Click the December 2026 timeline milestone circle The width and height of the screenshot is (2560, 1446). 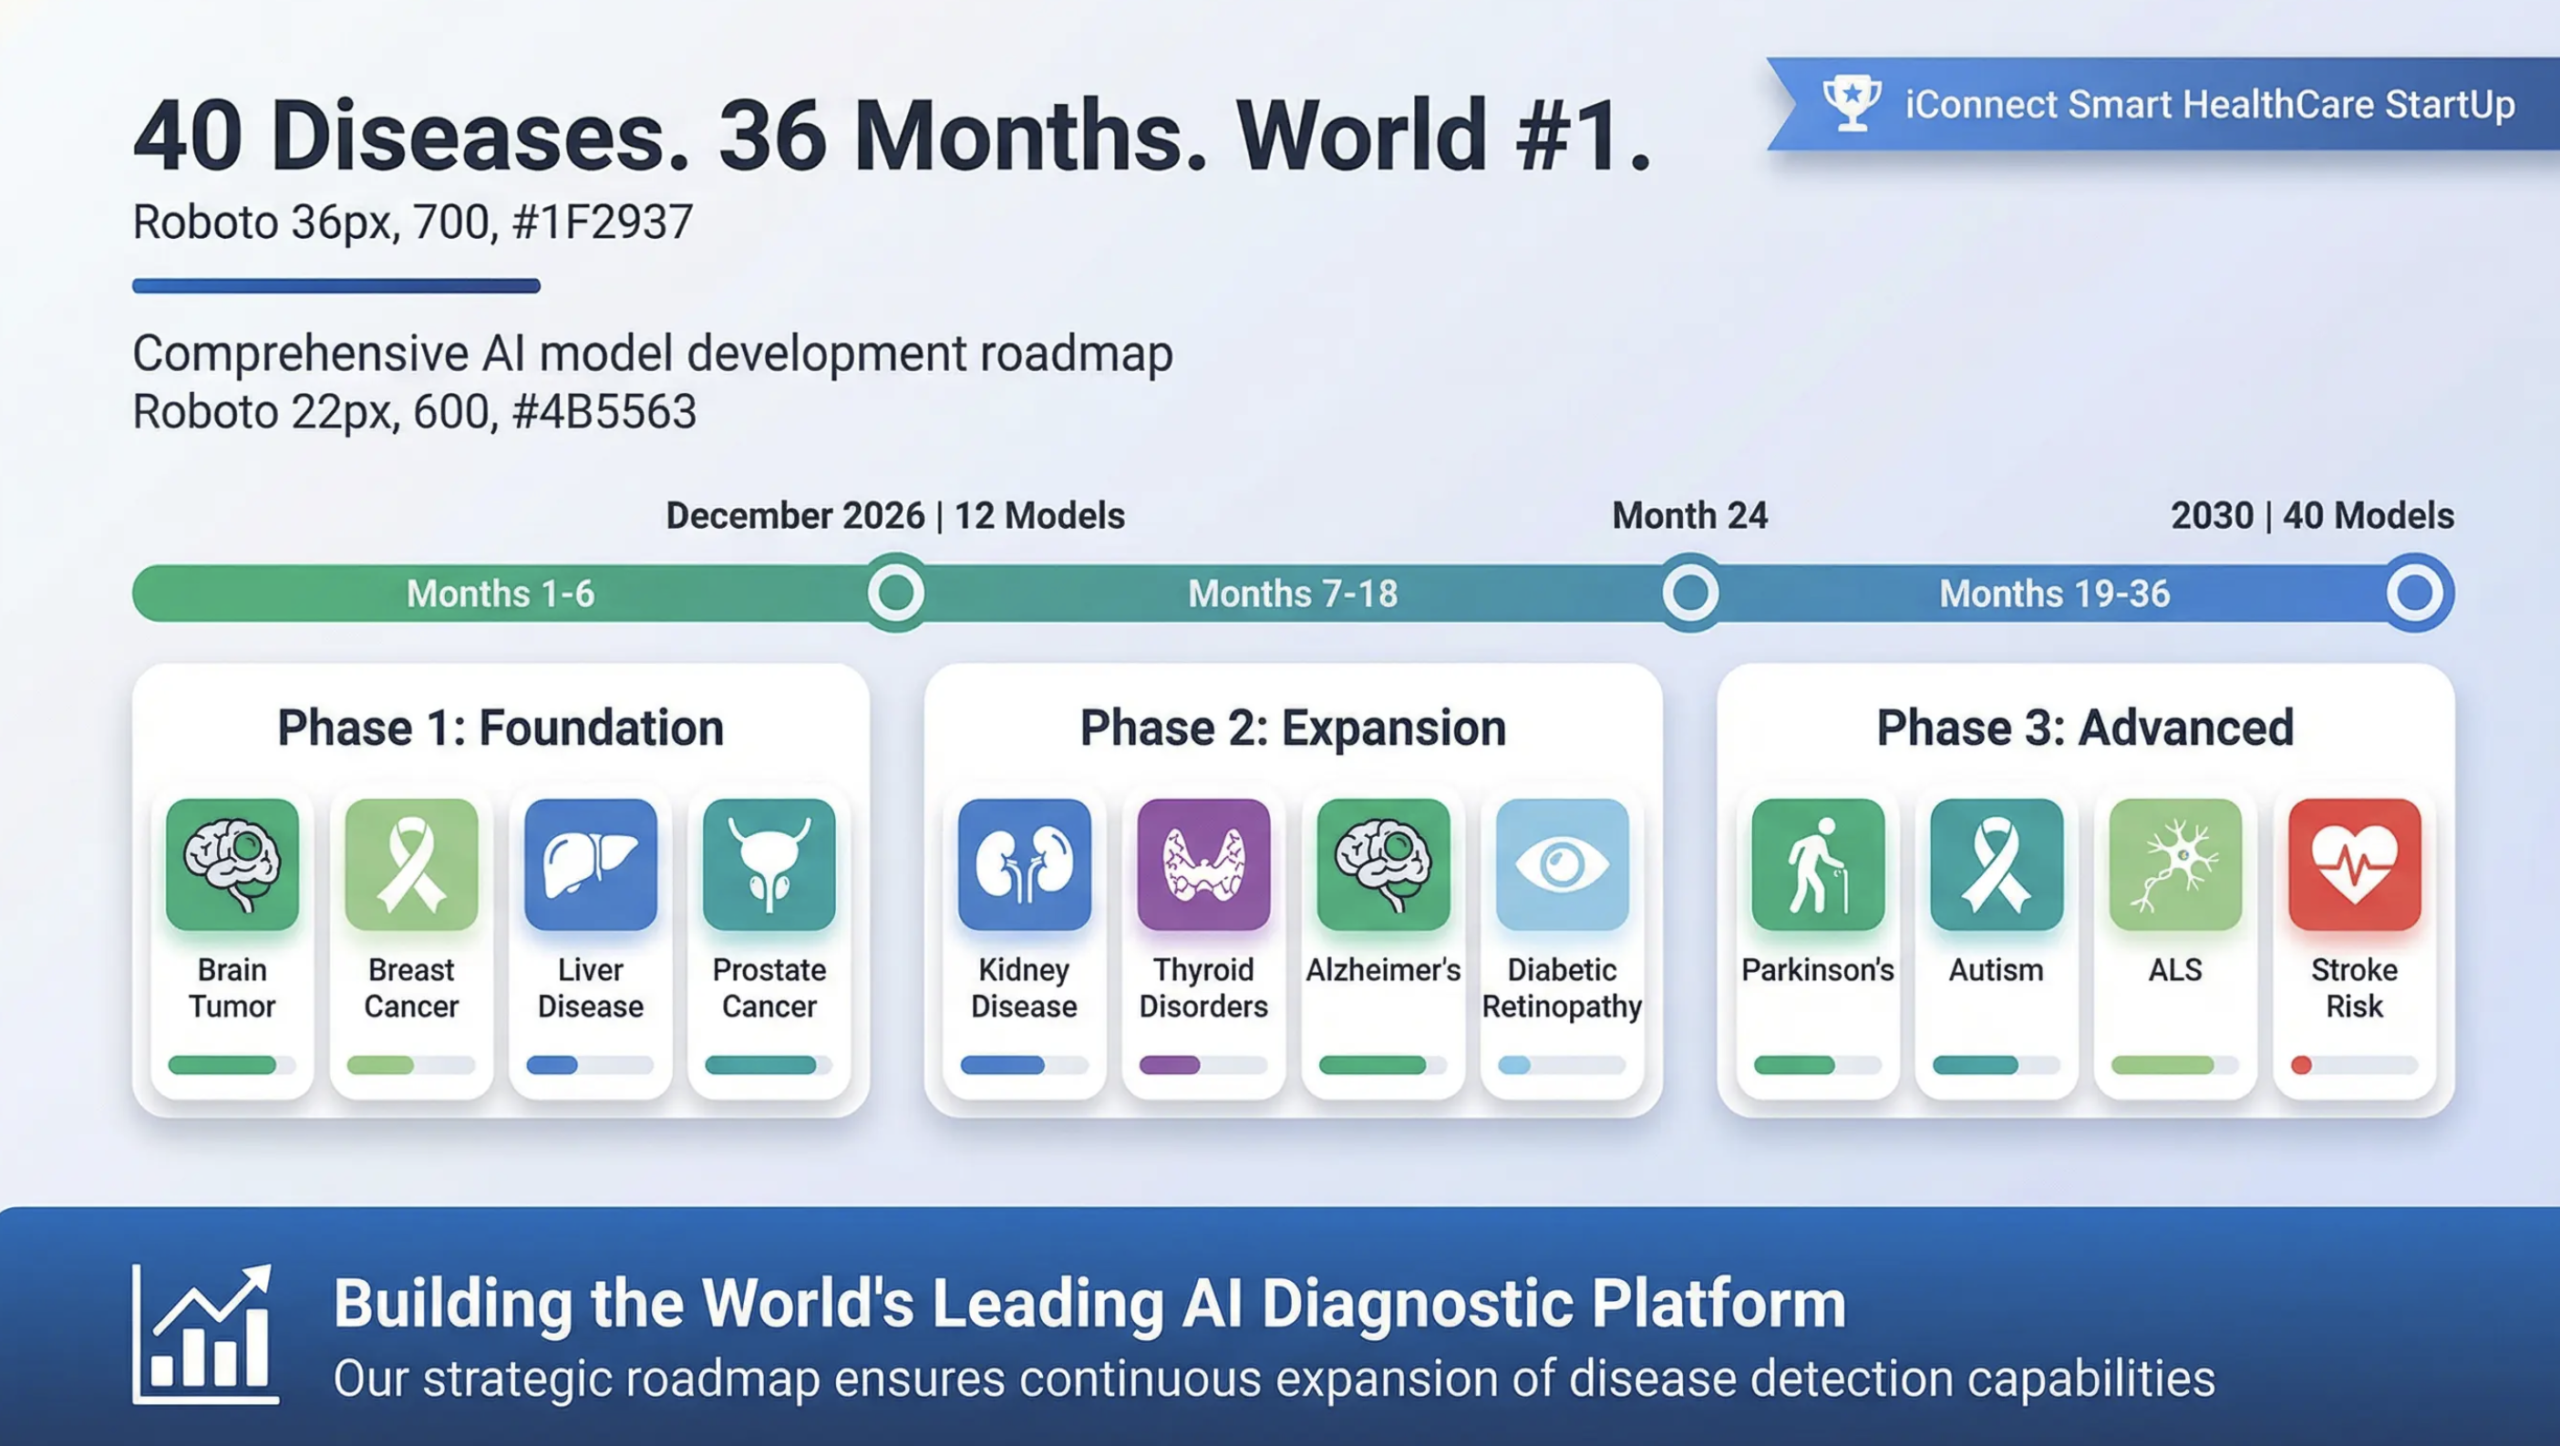click(895, 593)
